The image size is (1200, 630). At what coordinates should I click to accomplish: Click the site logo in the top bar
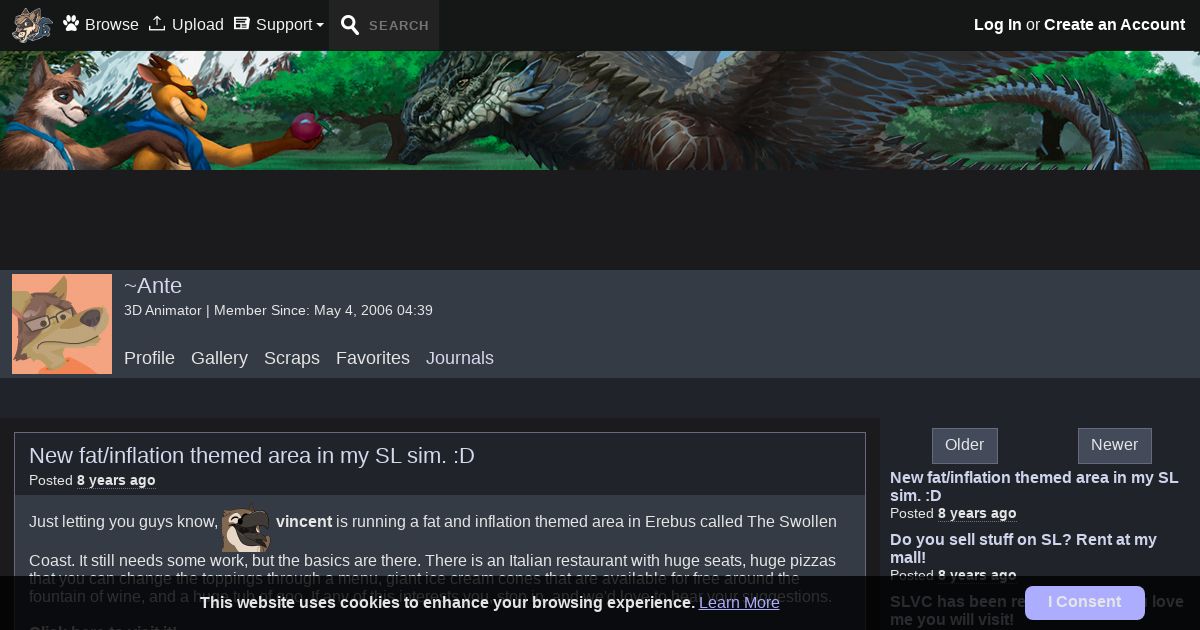click(32, 25)
